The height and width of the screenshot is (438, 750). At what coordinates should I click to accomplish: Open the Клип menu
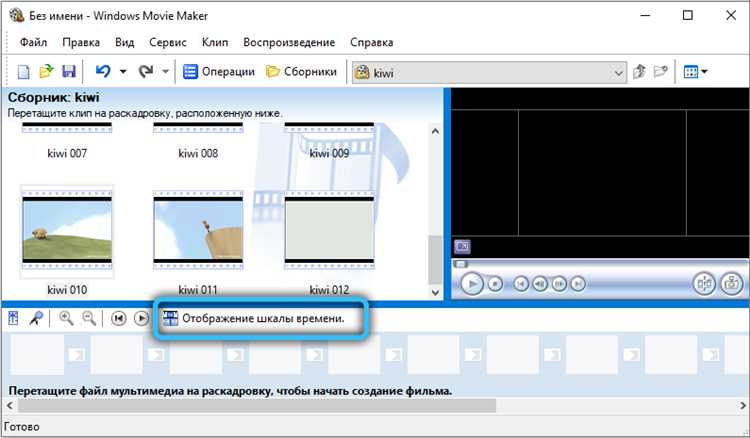click(x=215, y=43)
